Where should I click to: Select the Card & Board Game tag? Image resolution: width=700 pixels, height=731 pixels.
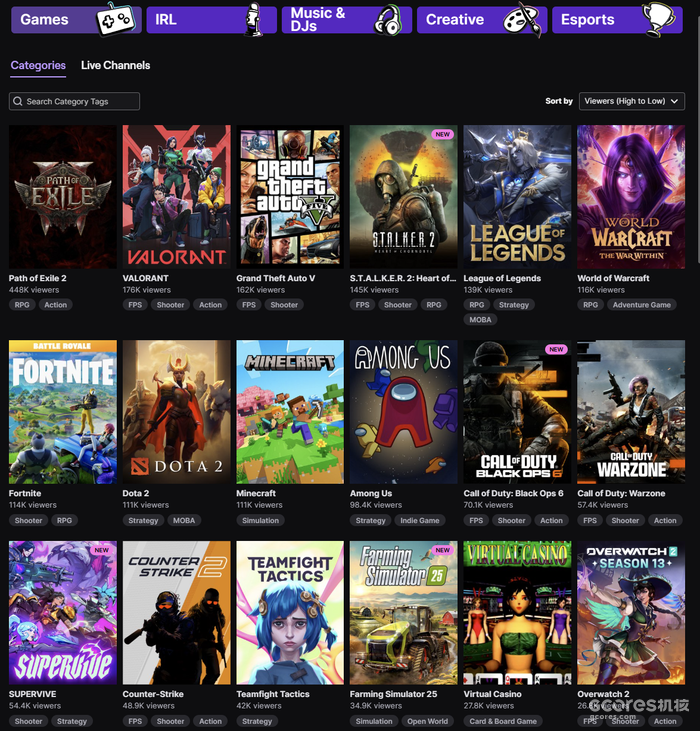[503, 721]
